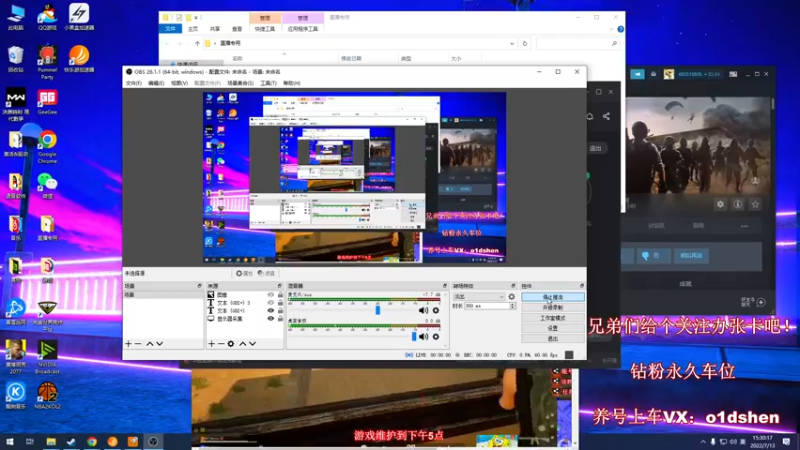Open transition properties gear in scene transitions
Screen dimensions: 800x450
(512, 296)
